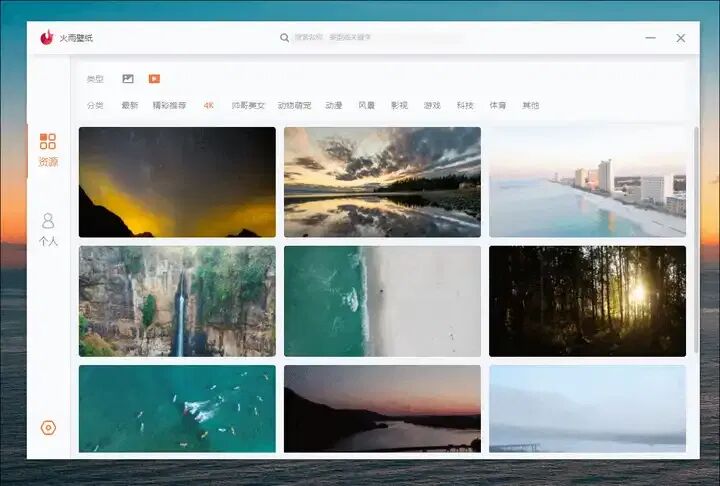The width and height of the screenshot is (720, 486).
Task: Select the 4K category tab
Action: [x=208, y=105]
